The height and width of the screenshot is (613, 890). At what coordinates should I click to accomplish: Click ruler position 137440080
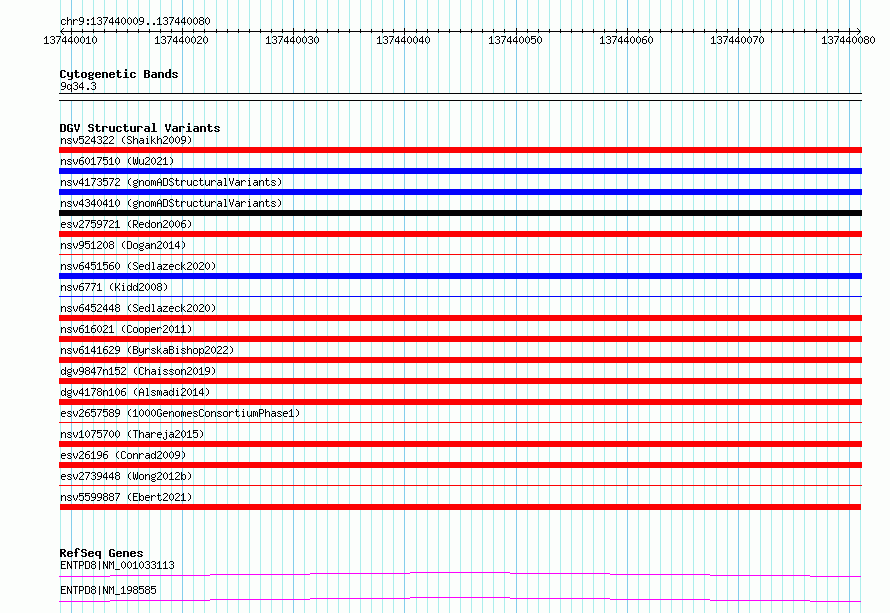coord(848,40)
